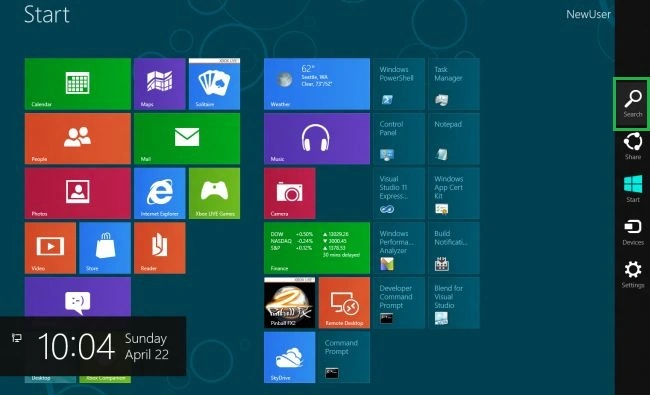This screenshot has height=395, width=650.
Task: Open the Calendar tile
Action: click(78, 84)
